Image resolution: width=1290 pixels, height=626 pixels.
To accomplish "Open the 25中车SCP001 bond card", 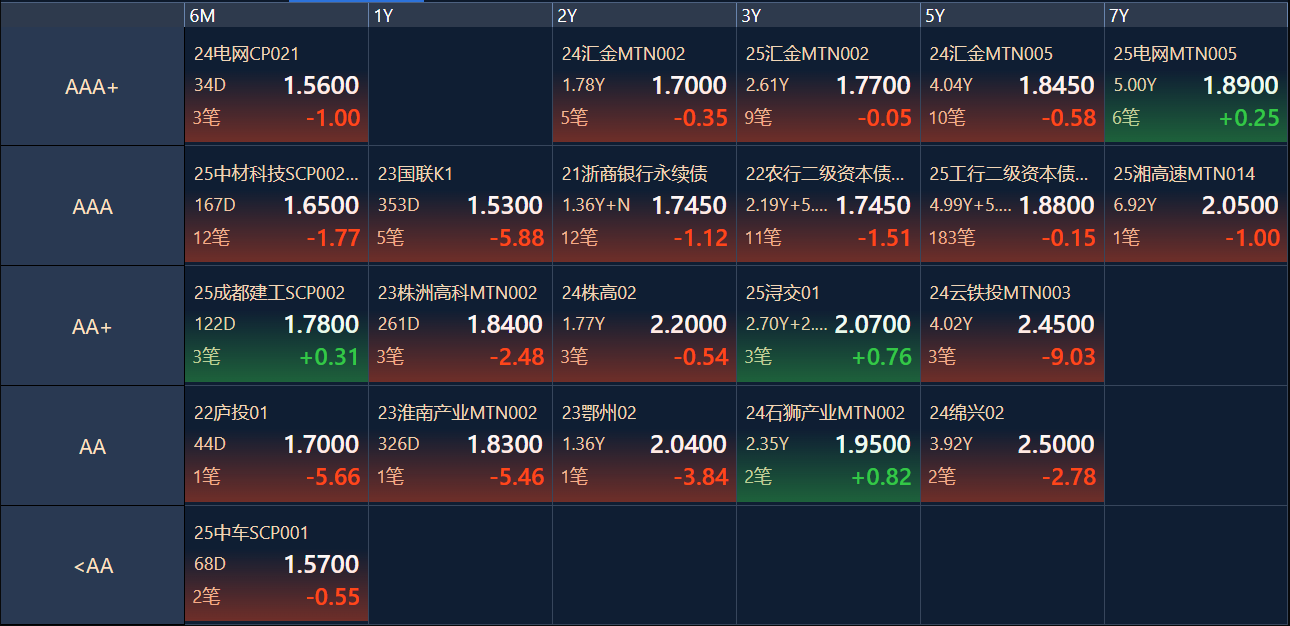I will 277,565.
